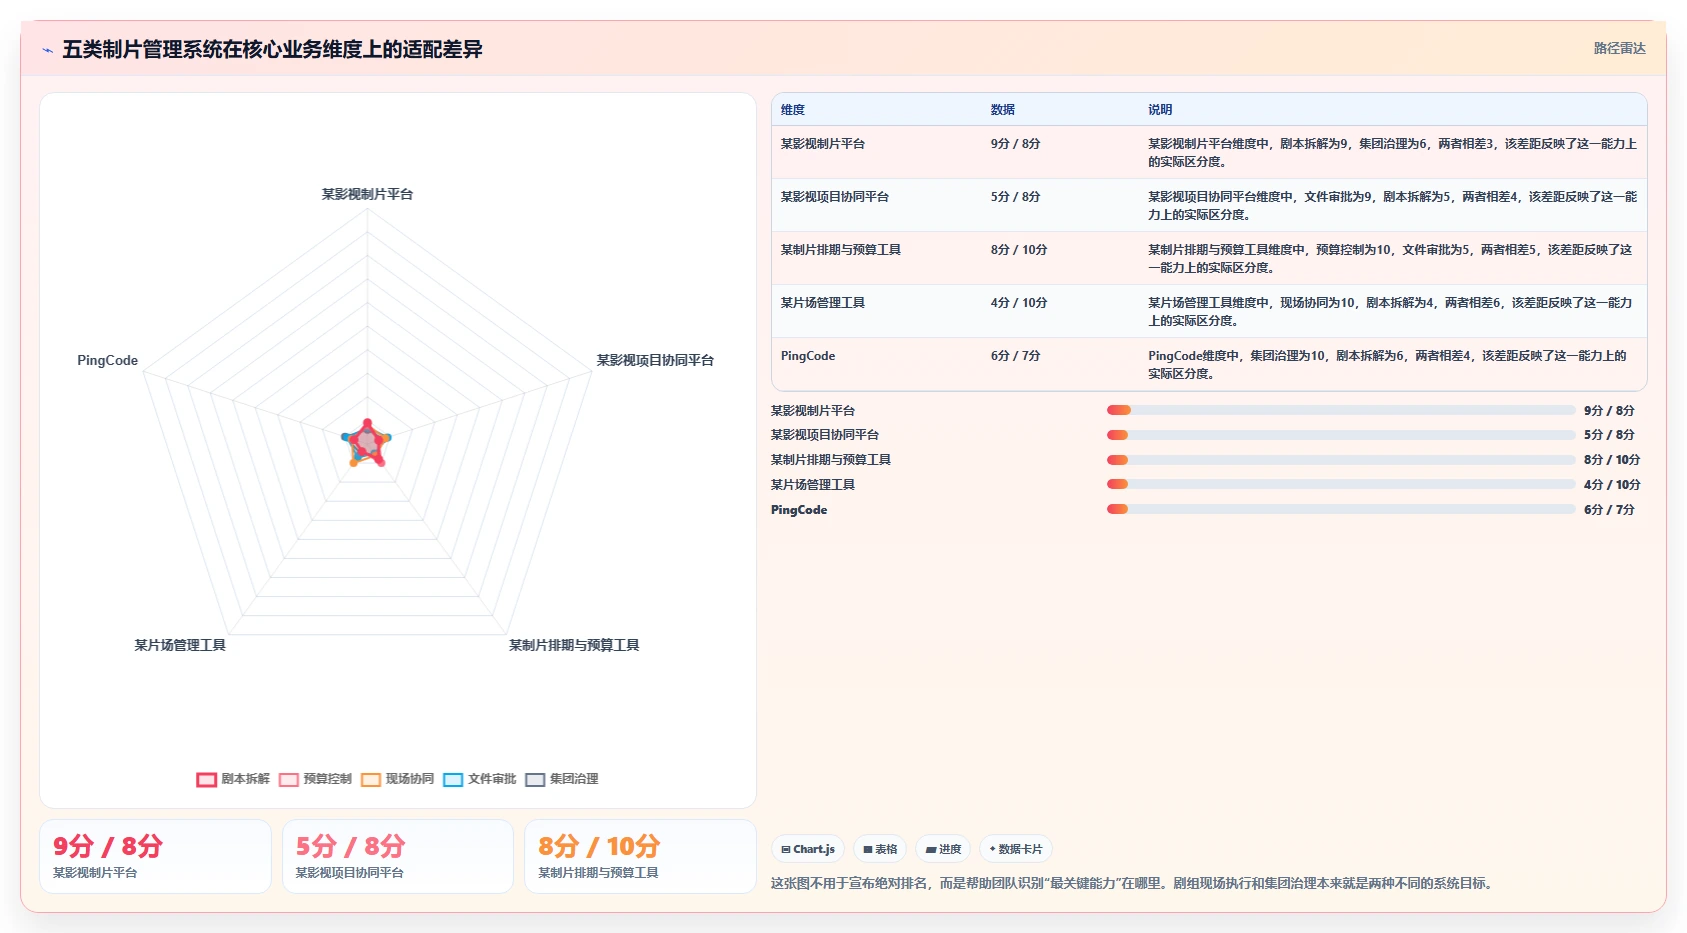
Task: Click the dashboard title 五类制片管理系统
Action: [x=272, y=49]
